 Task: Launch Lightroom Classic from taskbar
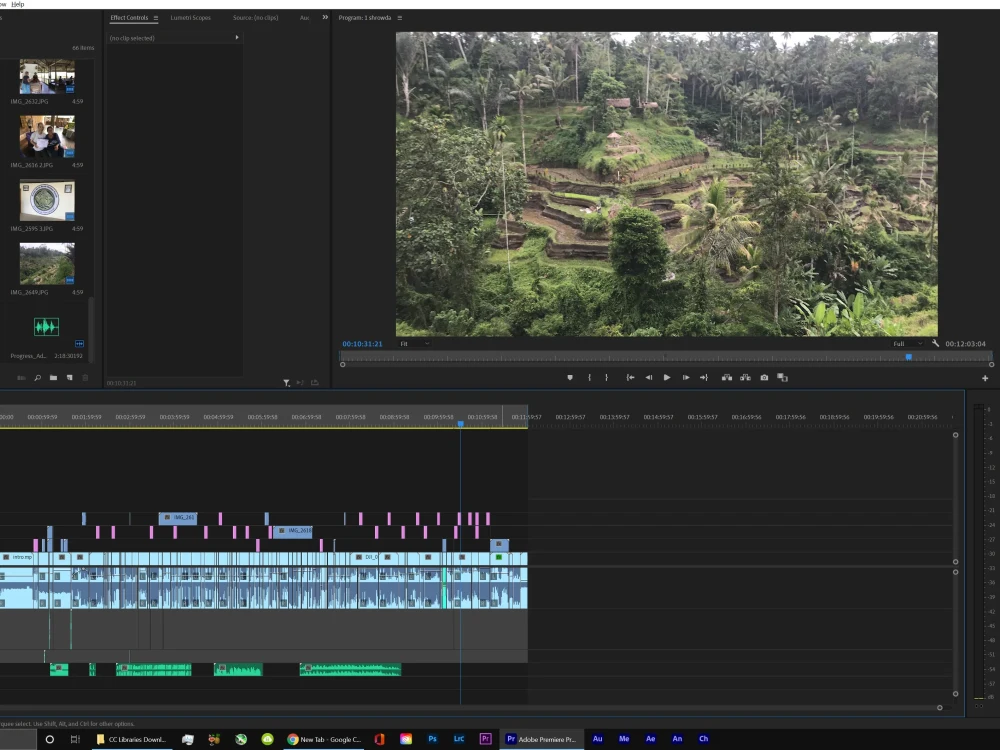click(459, 739)
